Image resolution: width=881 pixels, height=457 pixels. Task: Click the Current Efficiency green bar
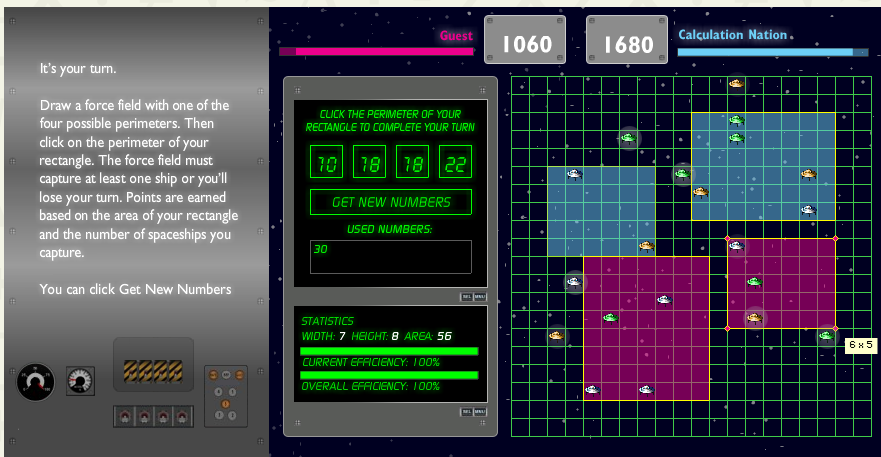click(x=389, y=351)
